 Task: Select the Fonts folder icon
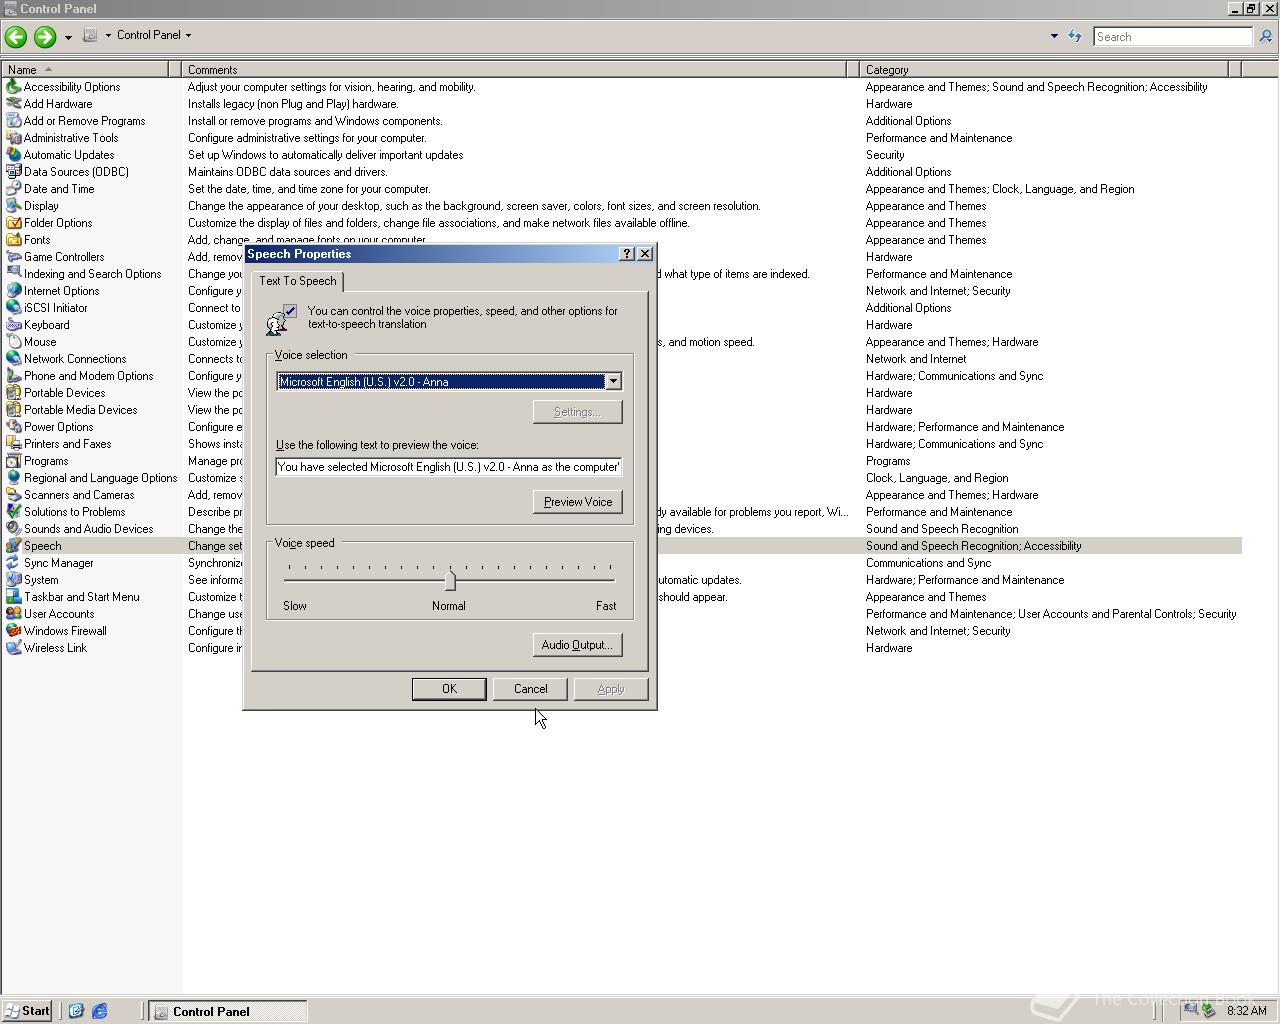pos(13,240)
